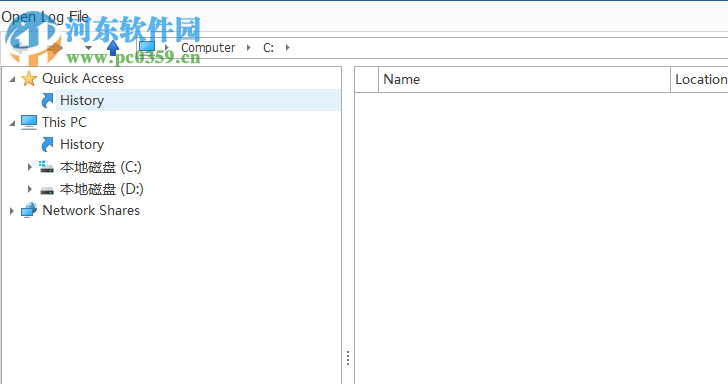Collapse the Quick Access tree node
The width and height of the screenshot is (728, 384).
13,79
